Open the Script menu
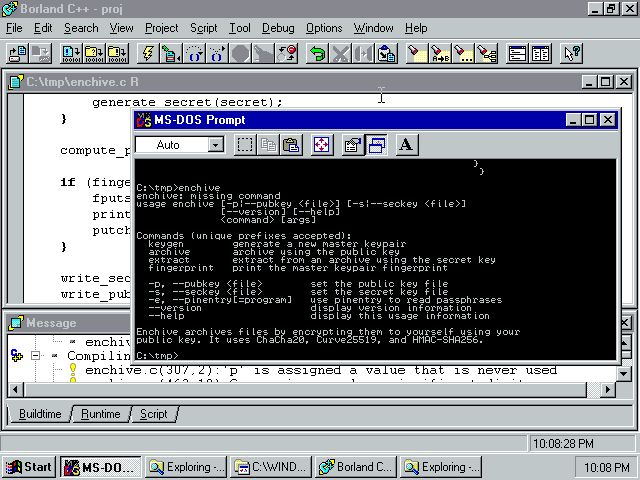Screen dimensions: 640x480 click(x=203, y=28)
